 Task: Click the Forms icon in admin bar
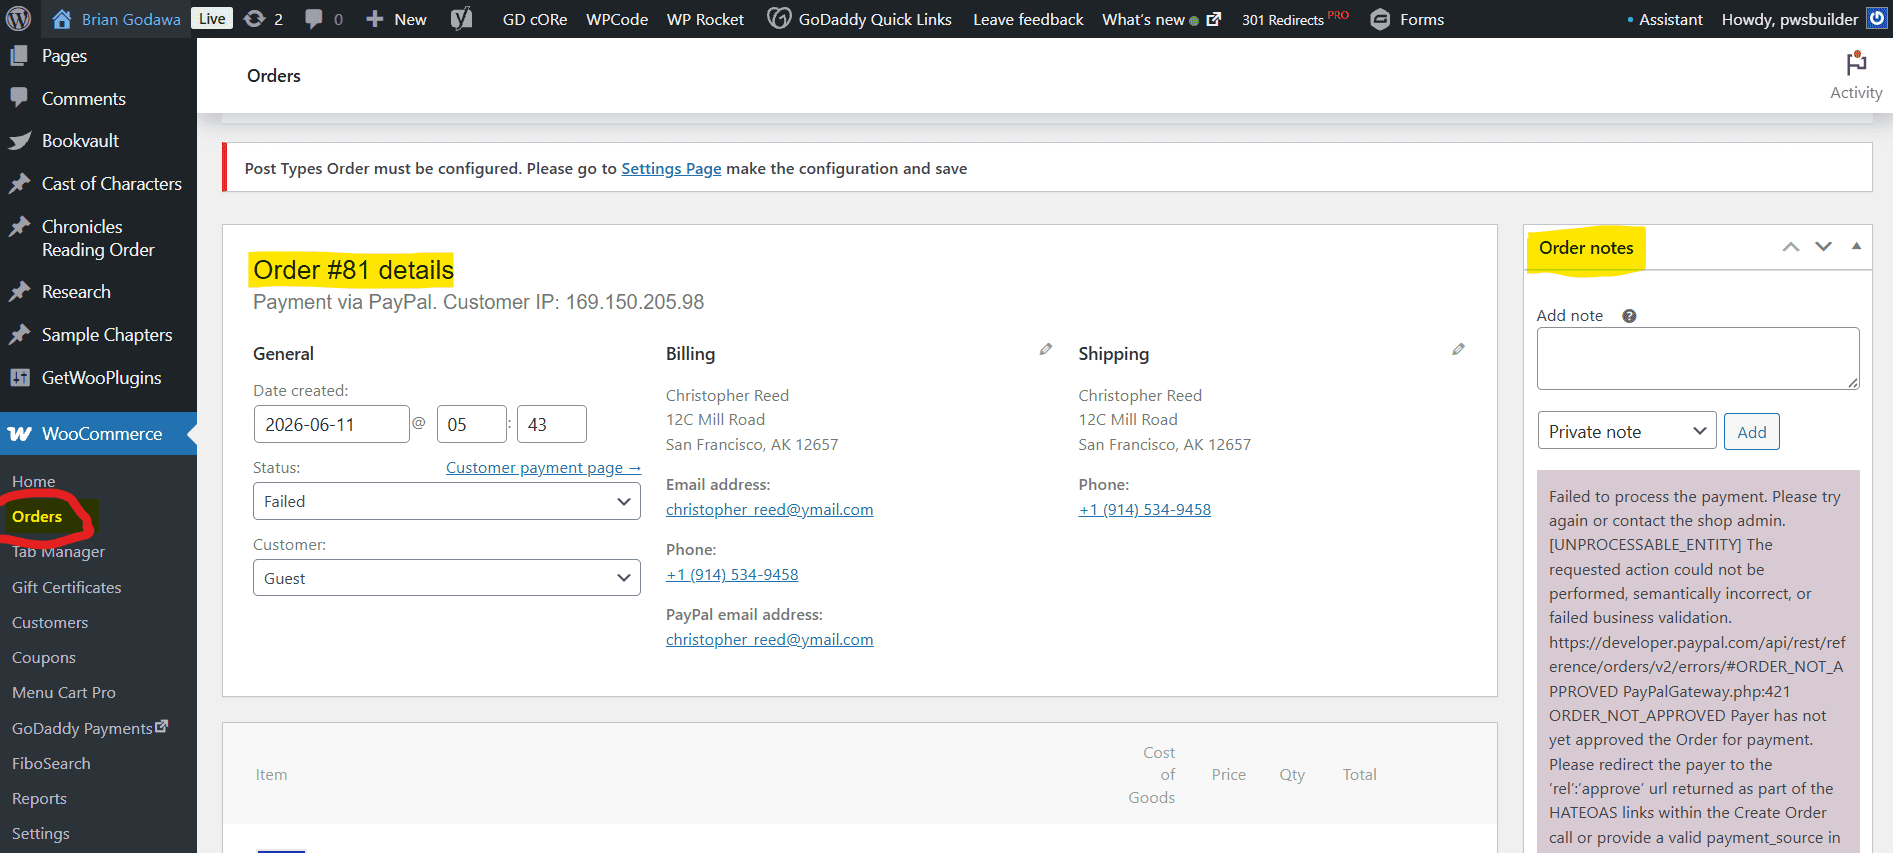click(1380, 19)
